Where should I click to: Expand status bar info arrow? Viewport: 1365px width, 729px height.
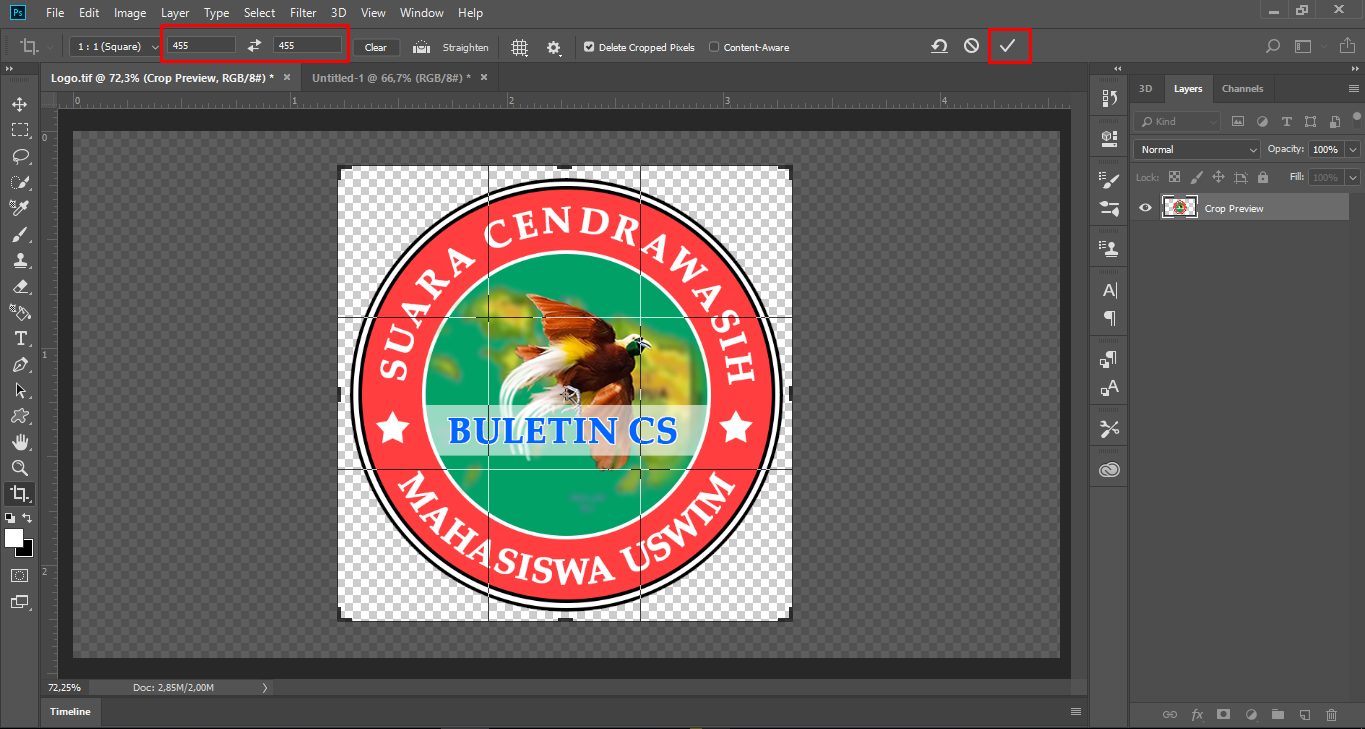265,687
